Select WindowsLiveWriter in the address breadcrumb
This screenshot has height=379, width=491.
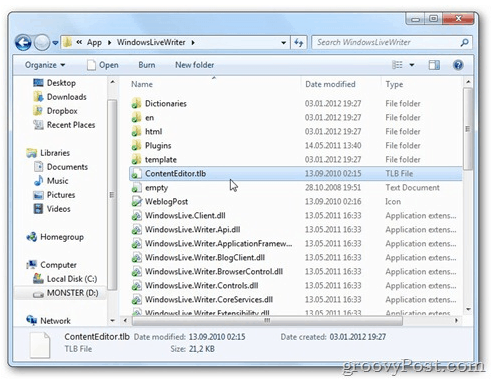pyautogui.click(x=151, y=42)
